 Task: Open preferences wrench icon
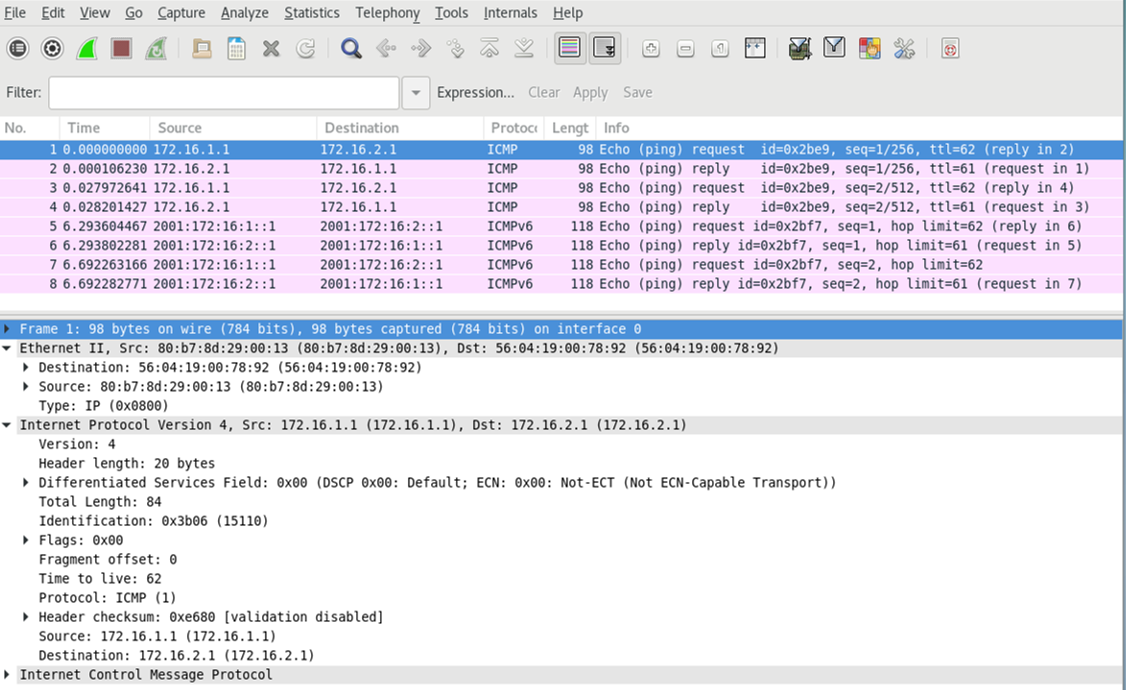(904, 48)
